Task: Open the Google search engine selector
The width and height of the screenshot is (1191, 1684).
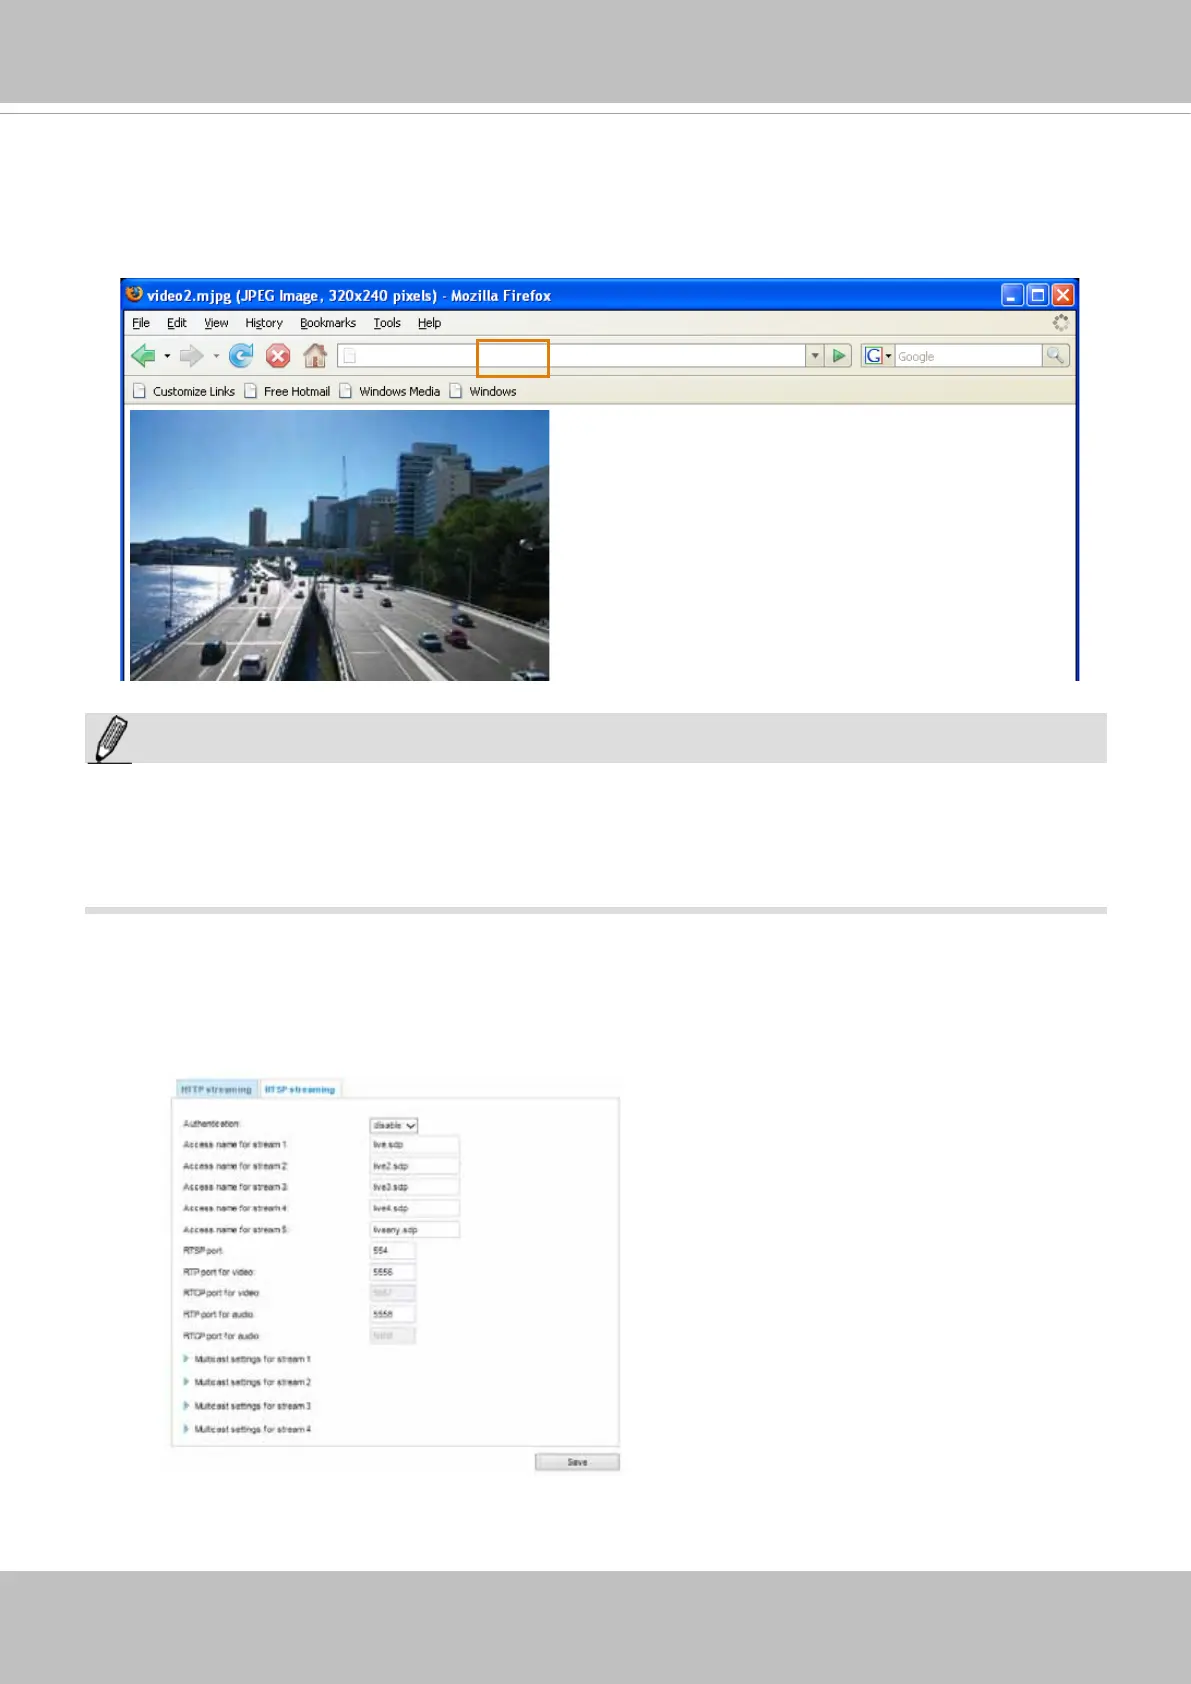Action: [877, 355]
